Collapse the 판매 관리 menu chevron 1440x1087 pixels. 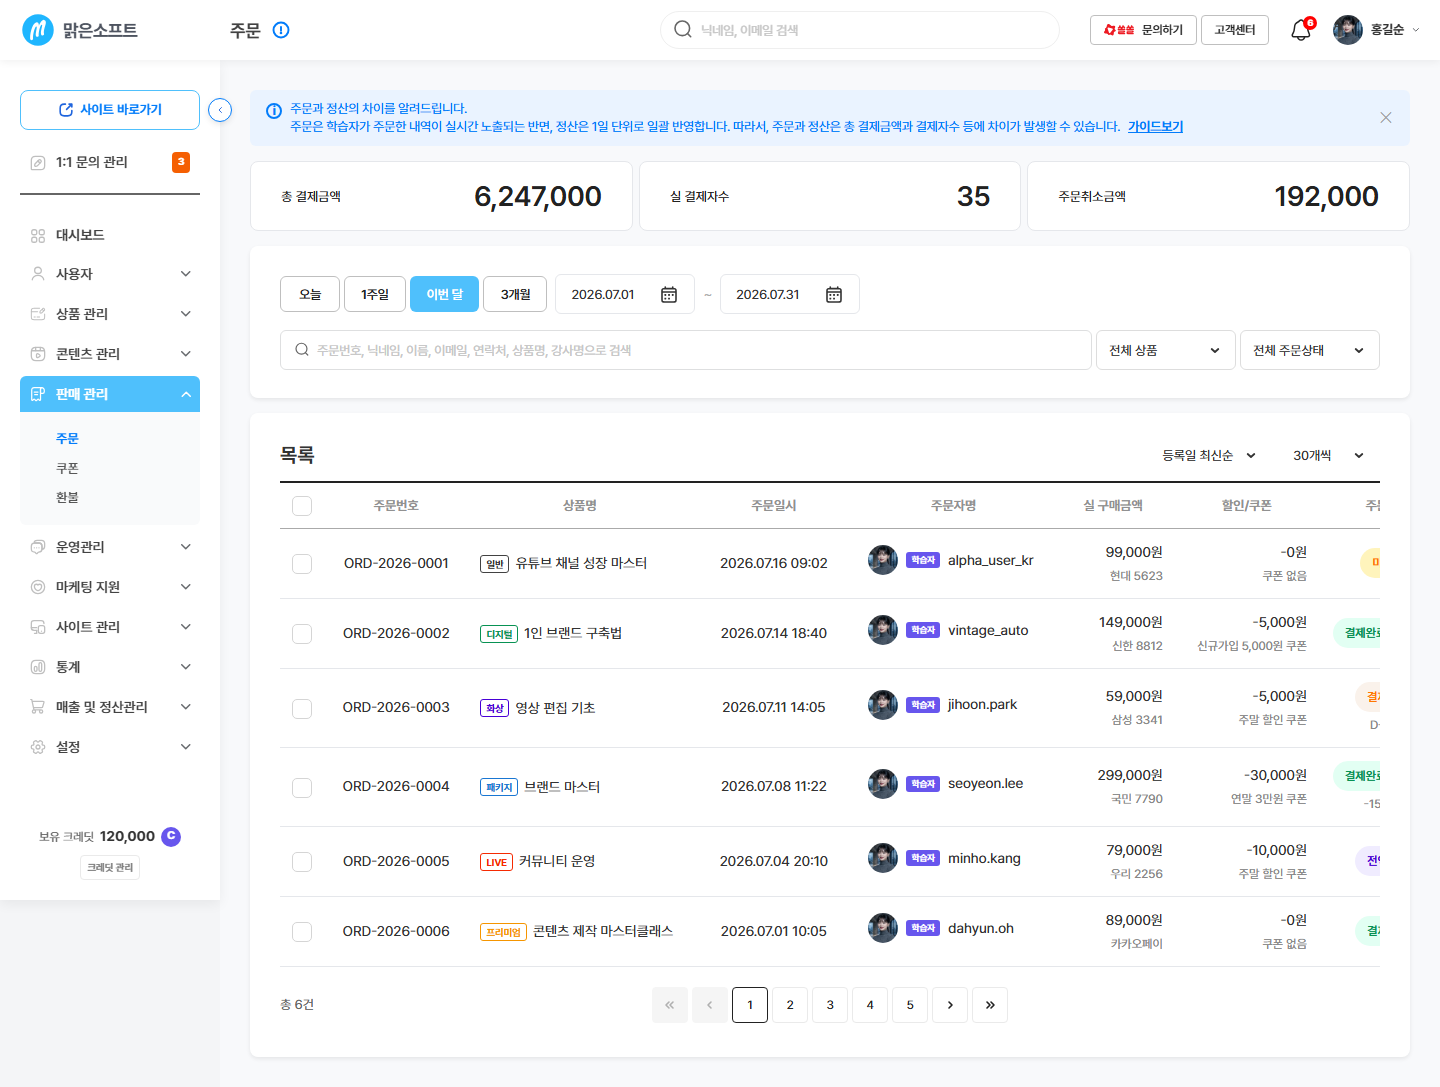(x=185, y=394)
